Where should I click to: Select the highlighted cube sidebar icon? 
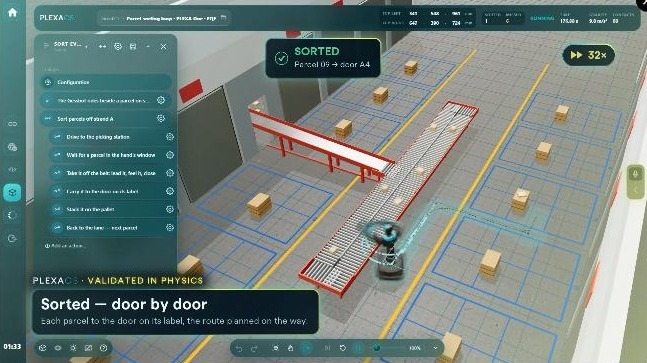tap(12, 193)
